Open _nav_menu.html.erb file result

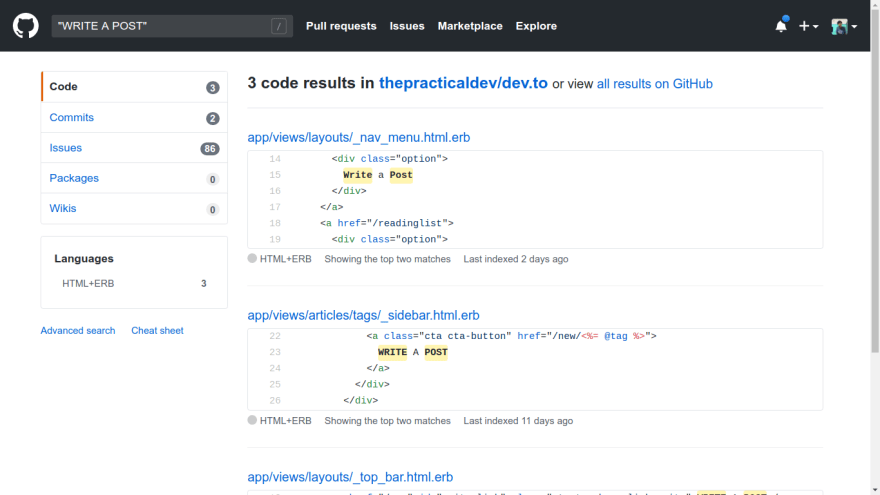[x=359, y=138]
